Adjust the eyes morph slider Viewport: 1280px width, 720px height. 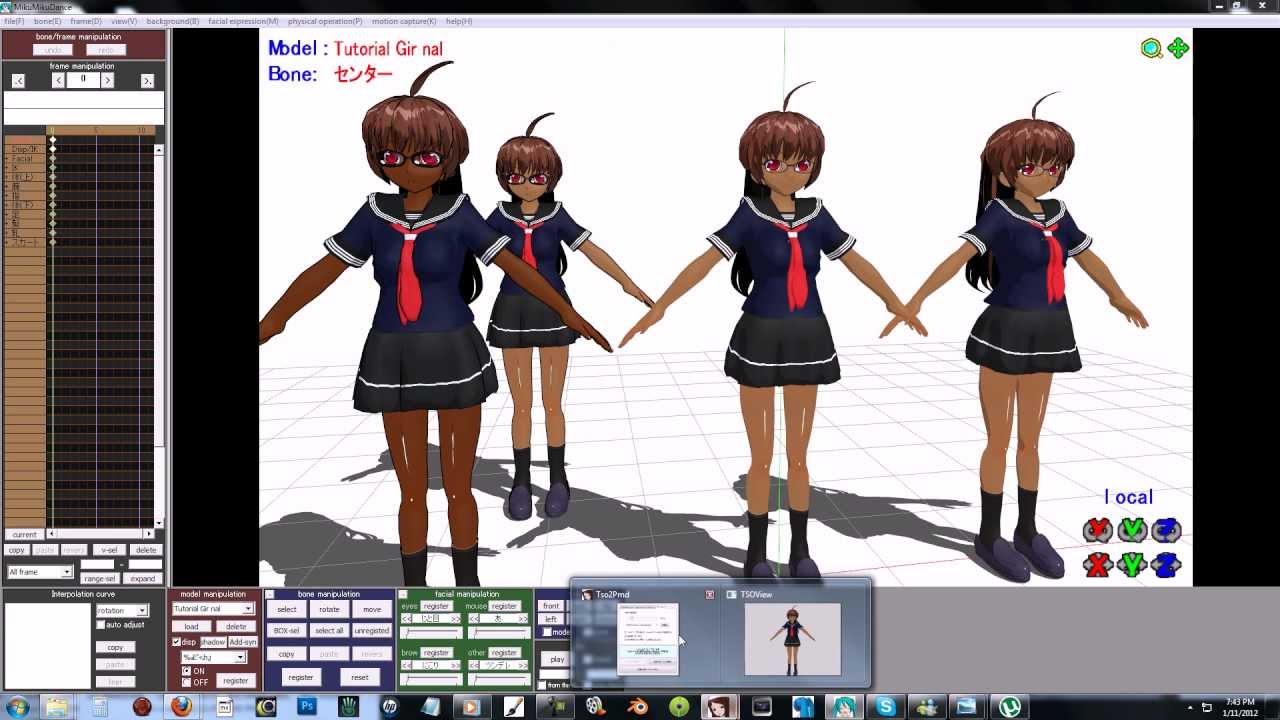click(x=432, y=633)
